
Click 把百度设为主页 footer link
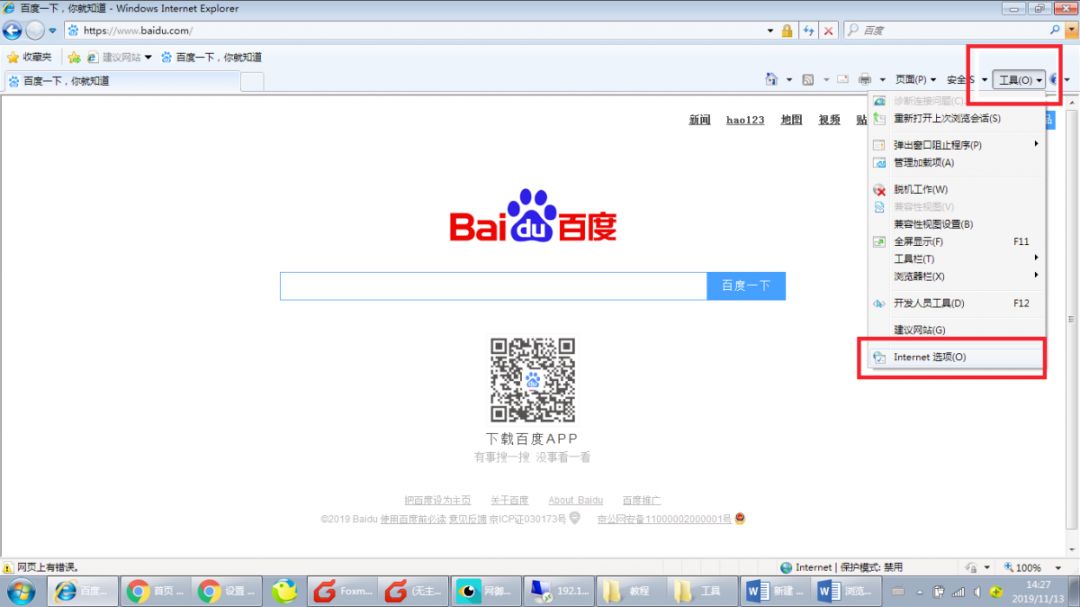click(x=437, y=500)
